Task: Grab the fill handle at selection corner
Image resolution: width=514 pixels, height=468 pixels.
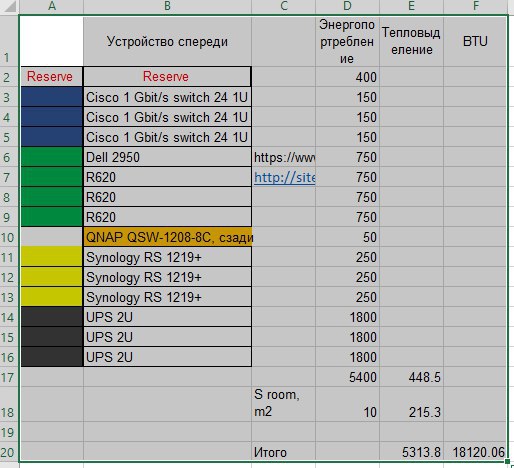Action: 507,462
